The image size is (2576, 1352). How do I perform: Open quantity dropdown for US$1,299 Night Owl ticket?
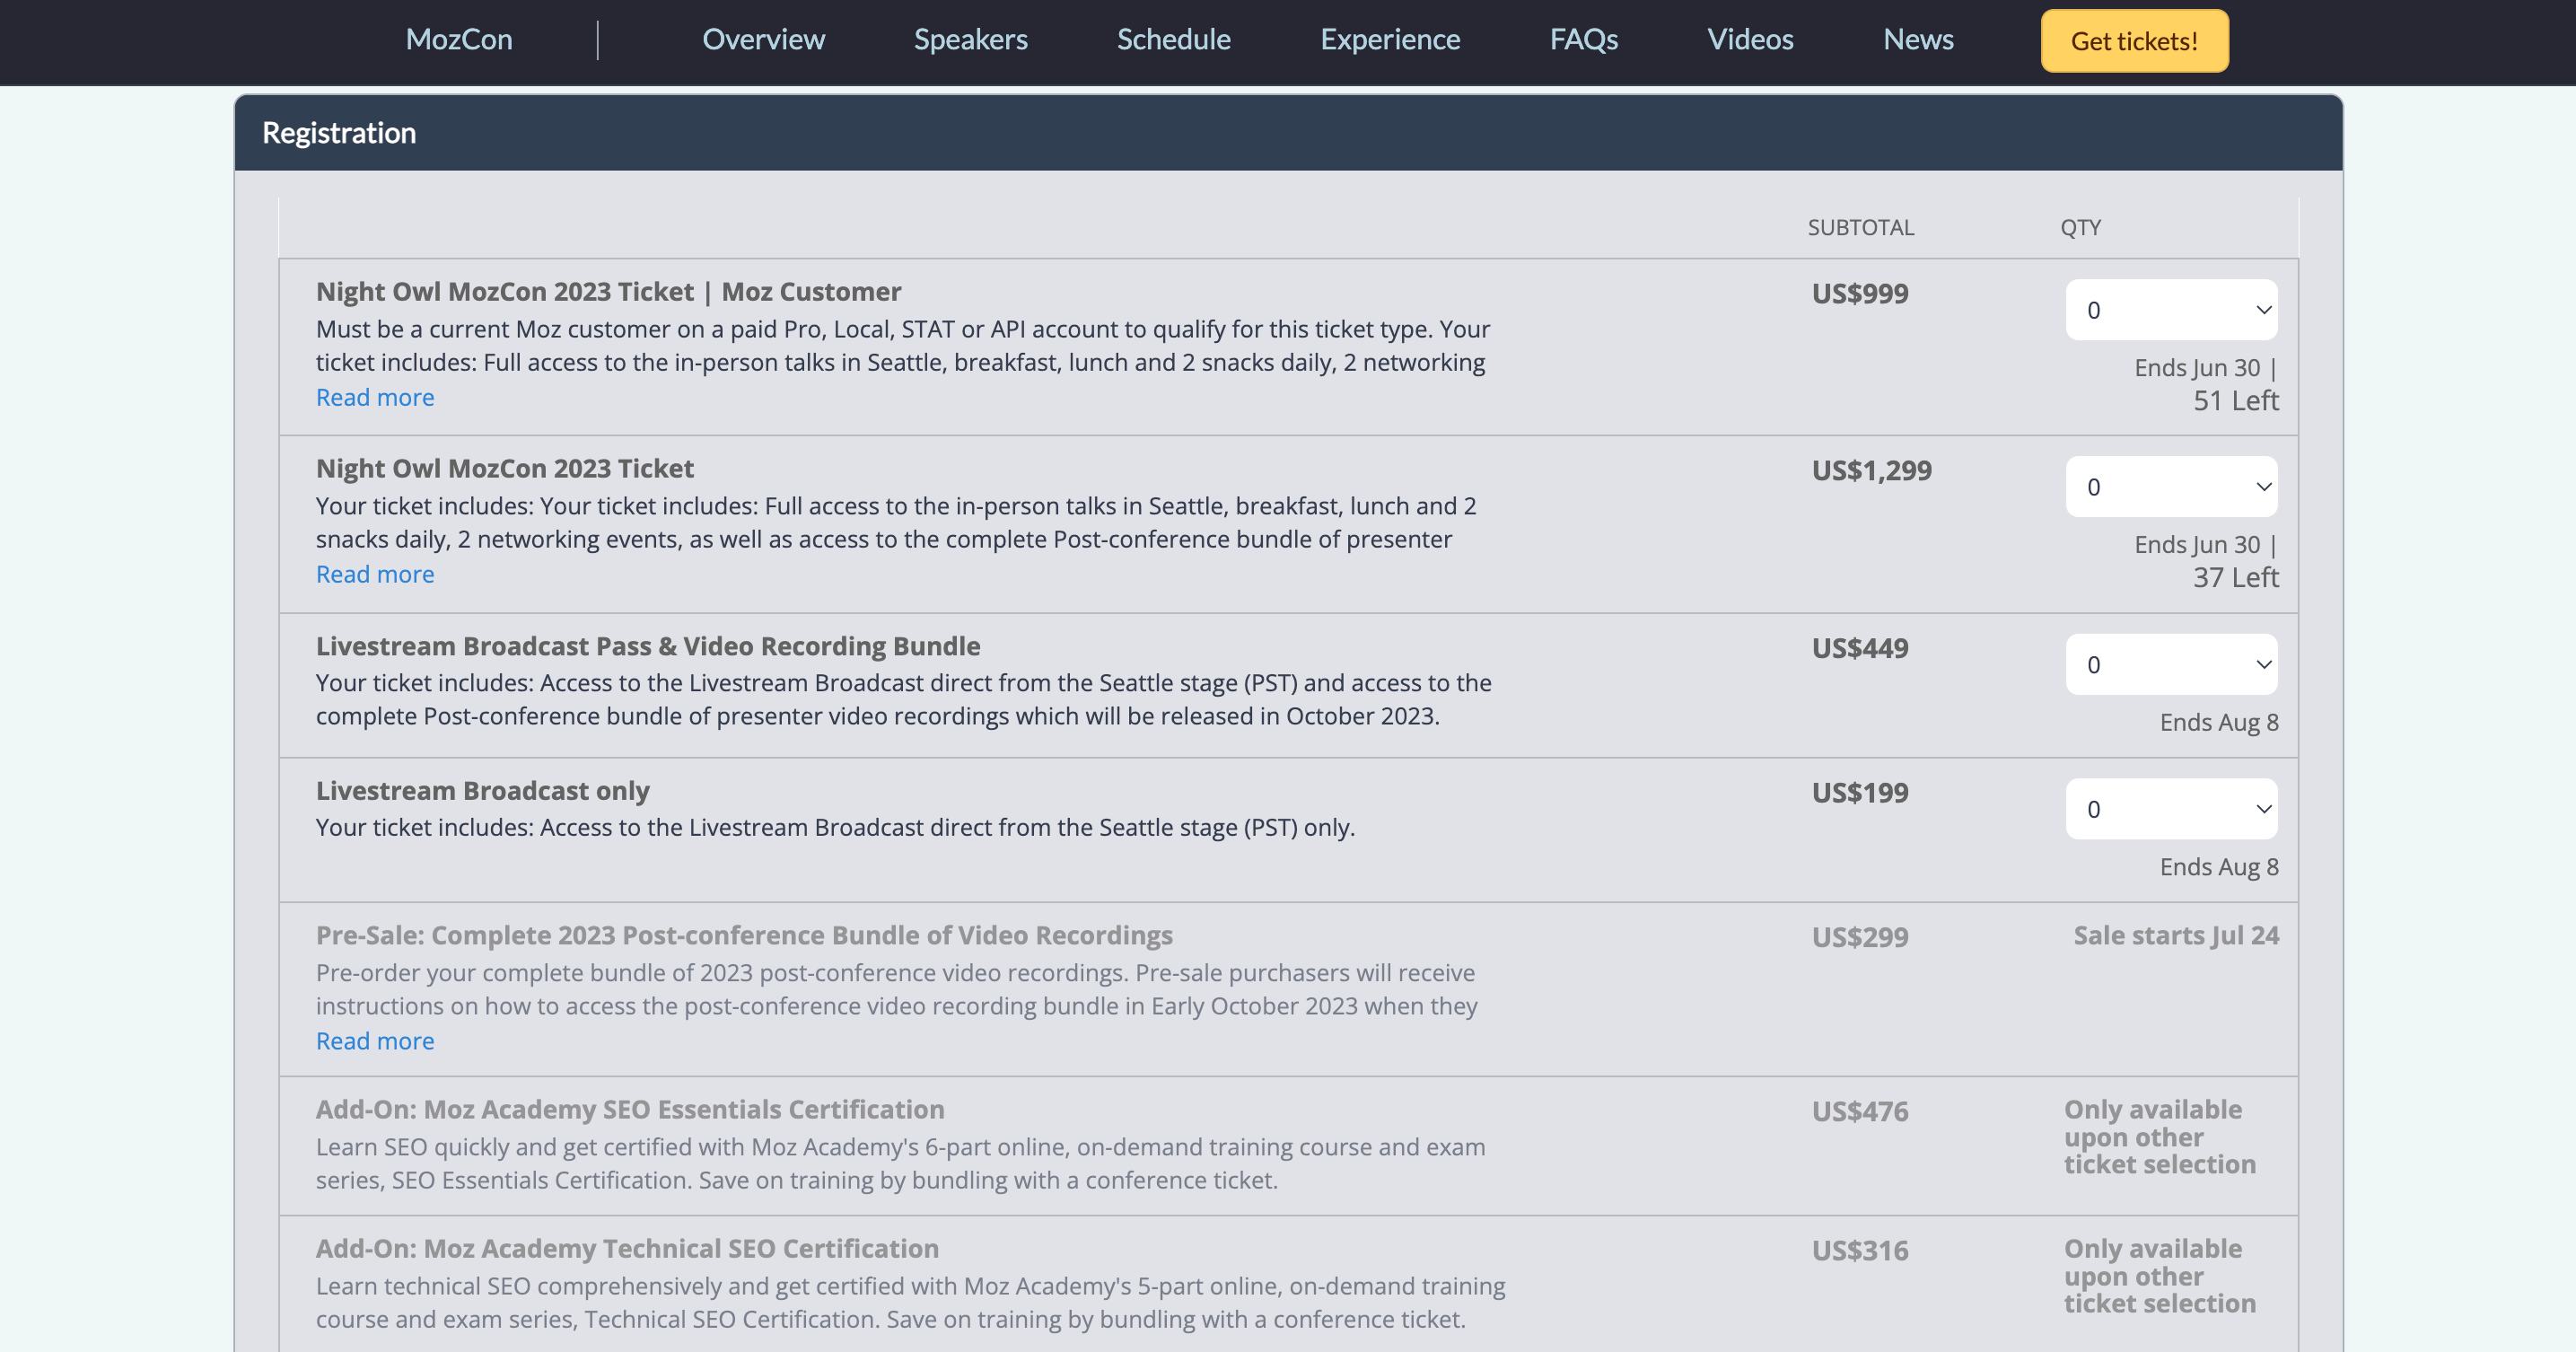point(2171,487)
